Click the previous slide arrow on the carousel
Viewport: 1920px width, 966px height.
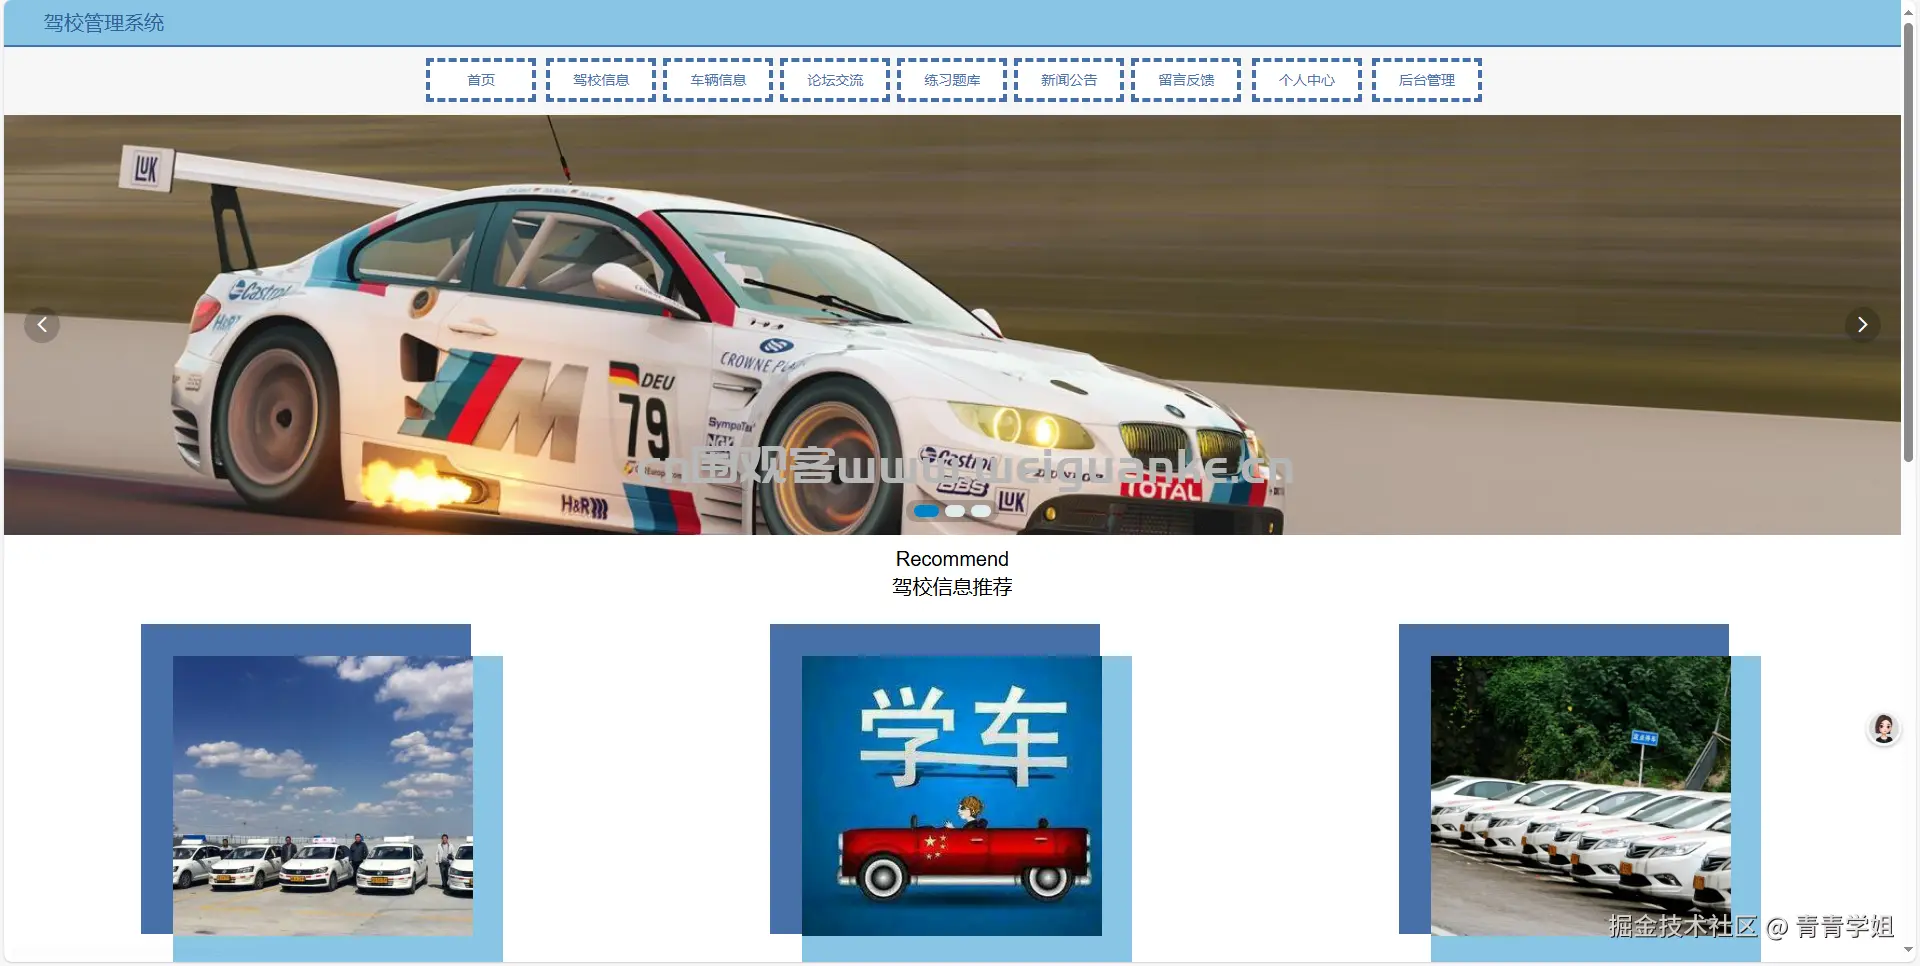pyautogui.click(x=42, y=325)
